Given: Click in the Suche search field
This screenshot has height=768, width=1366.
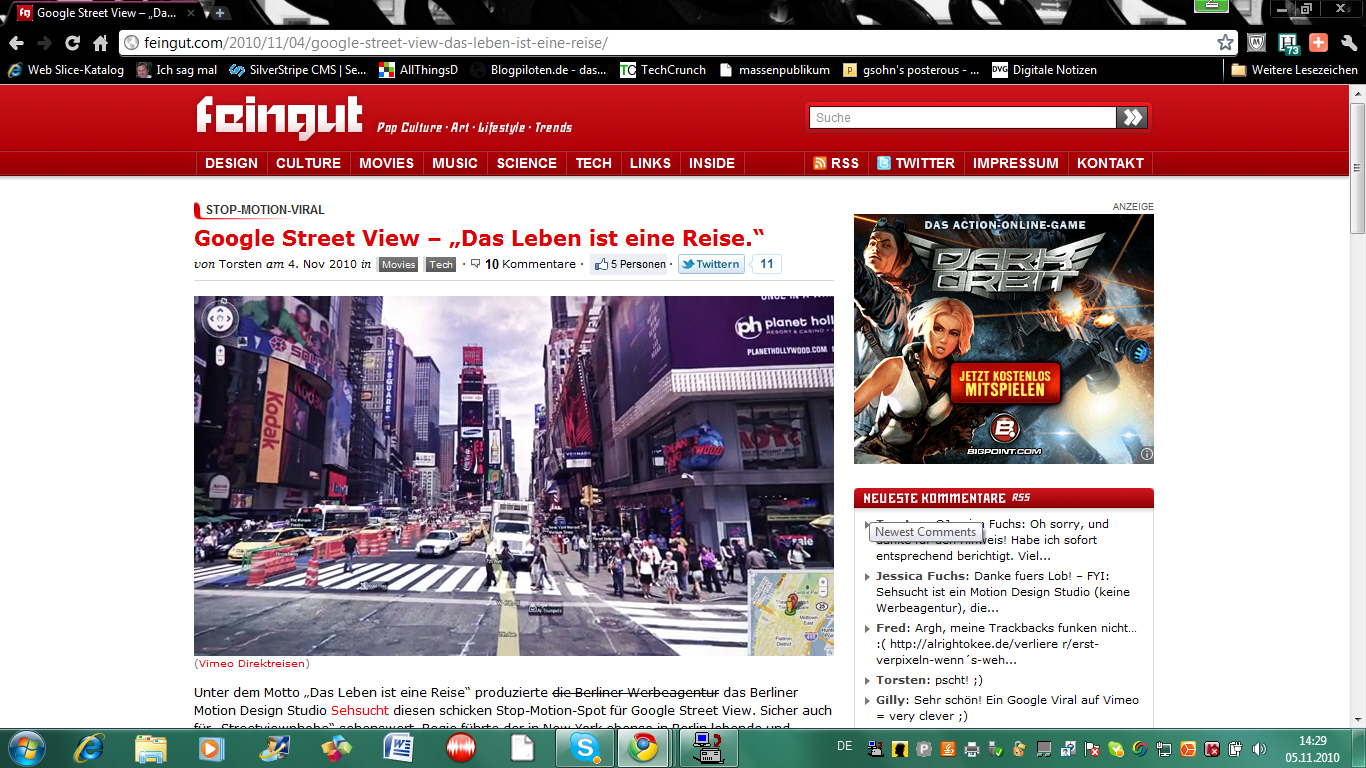Looking at the screenshot, I should coord(962,118).
